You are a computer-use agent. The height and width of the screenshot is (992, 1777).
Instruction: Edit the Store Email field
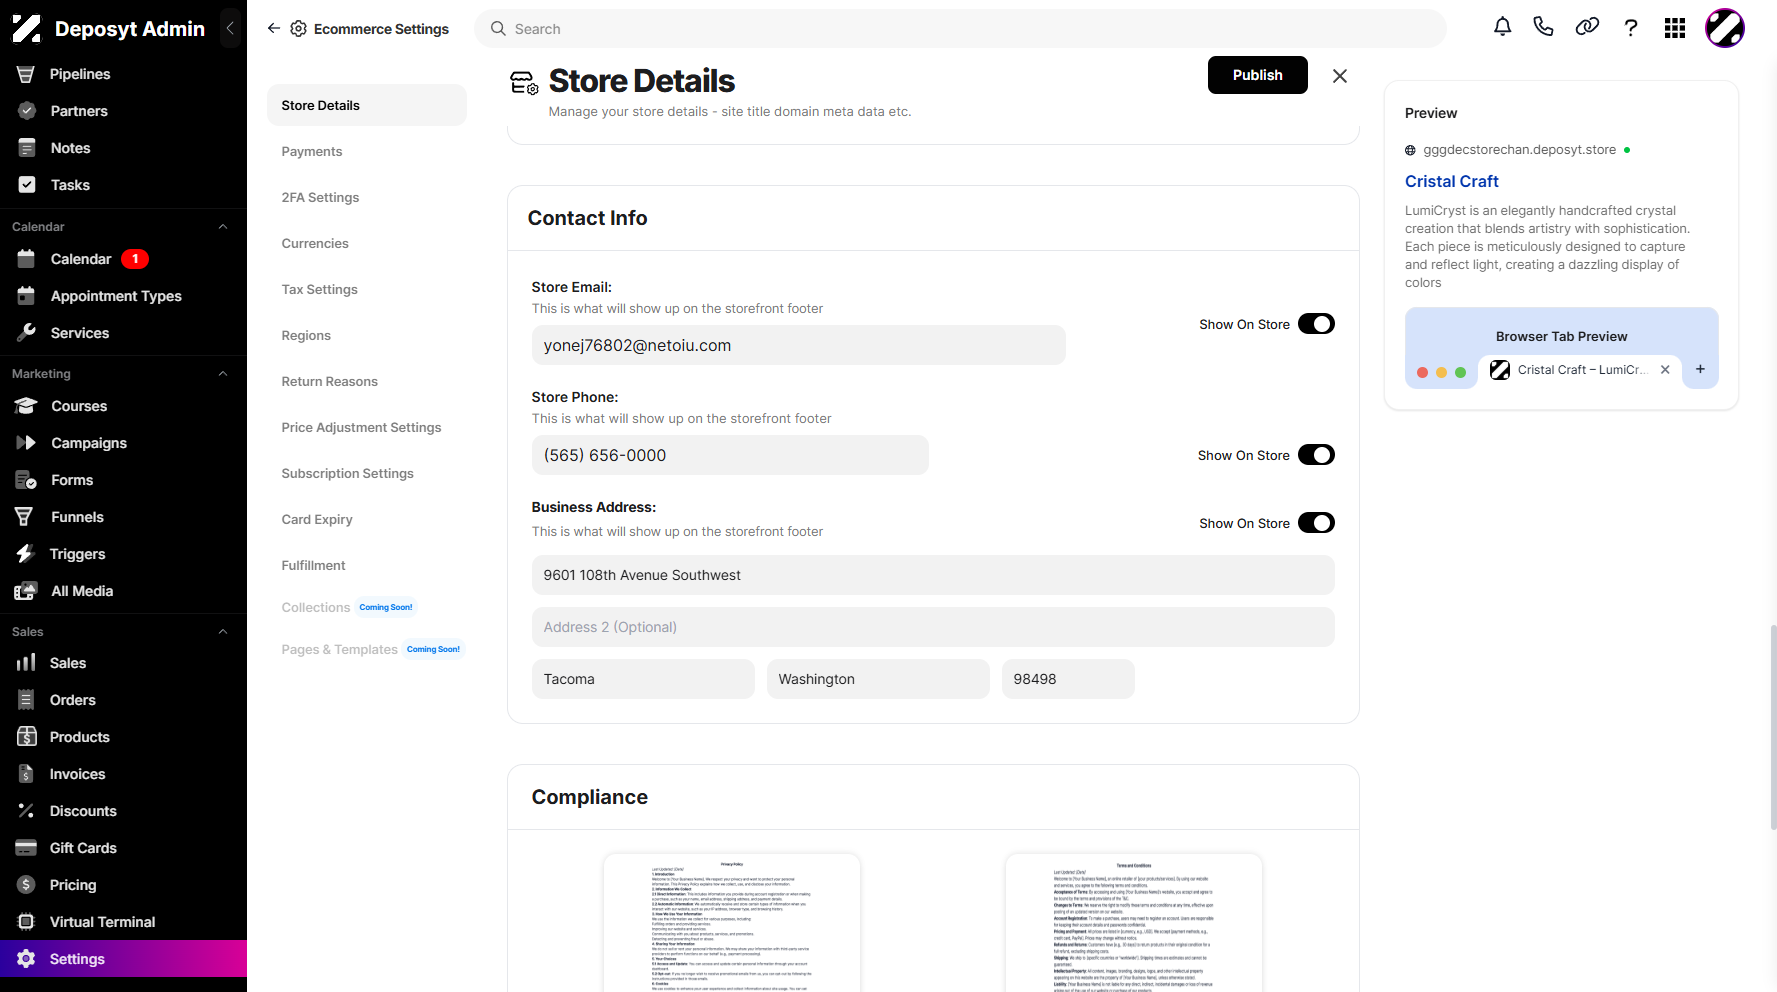click(x=798, y=345)
